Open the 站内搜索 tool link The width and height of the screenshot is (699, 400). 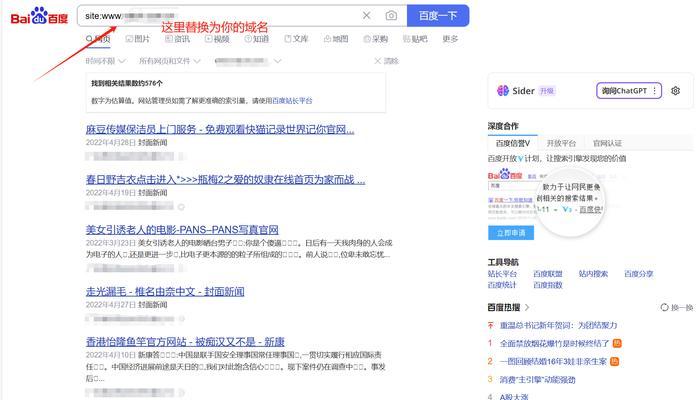tap(593, 274)
